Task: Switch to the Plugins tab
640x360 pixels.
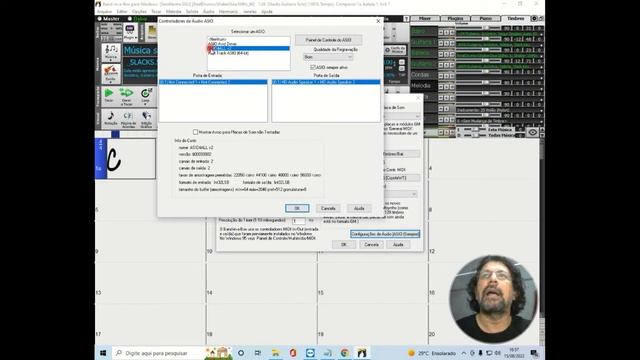Action: tap(455, 19)
